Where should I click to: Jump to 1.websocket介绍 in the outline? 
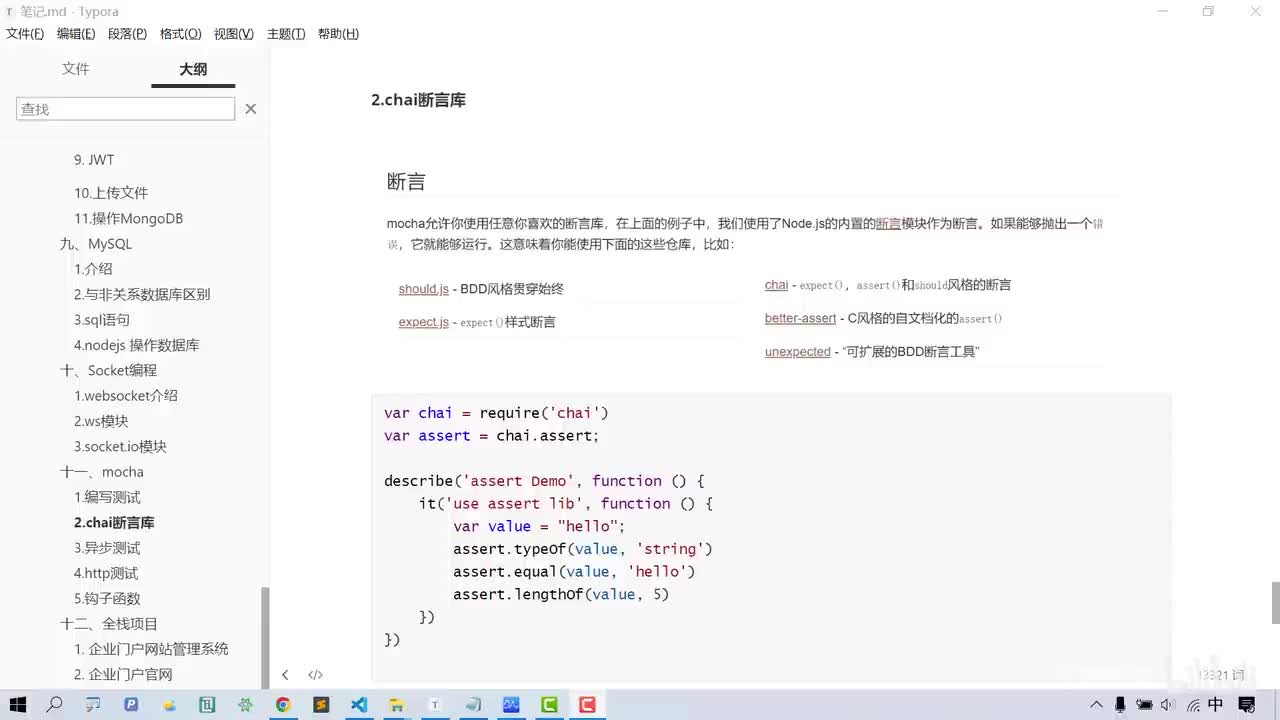click(x=126, y=396)
